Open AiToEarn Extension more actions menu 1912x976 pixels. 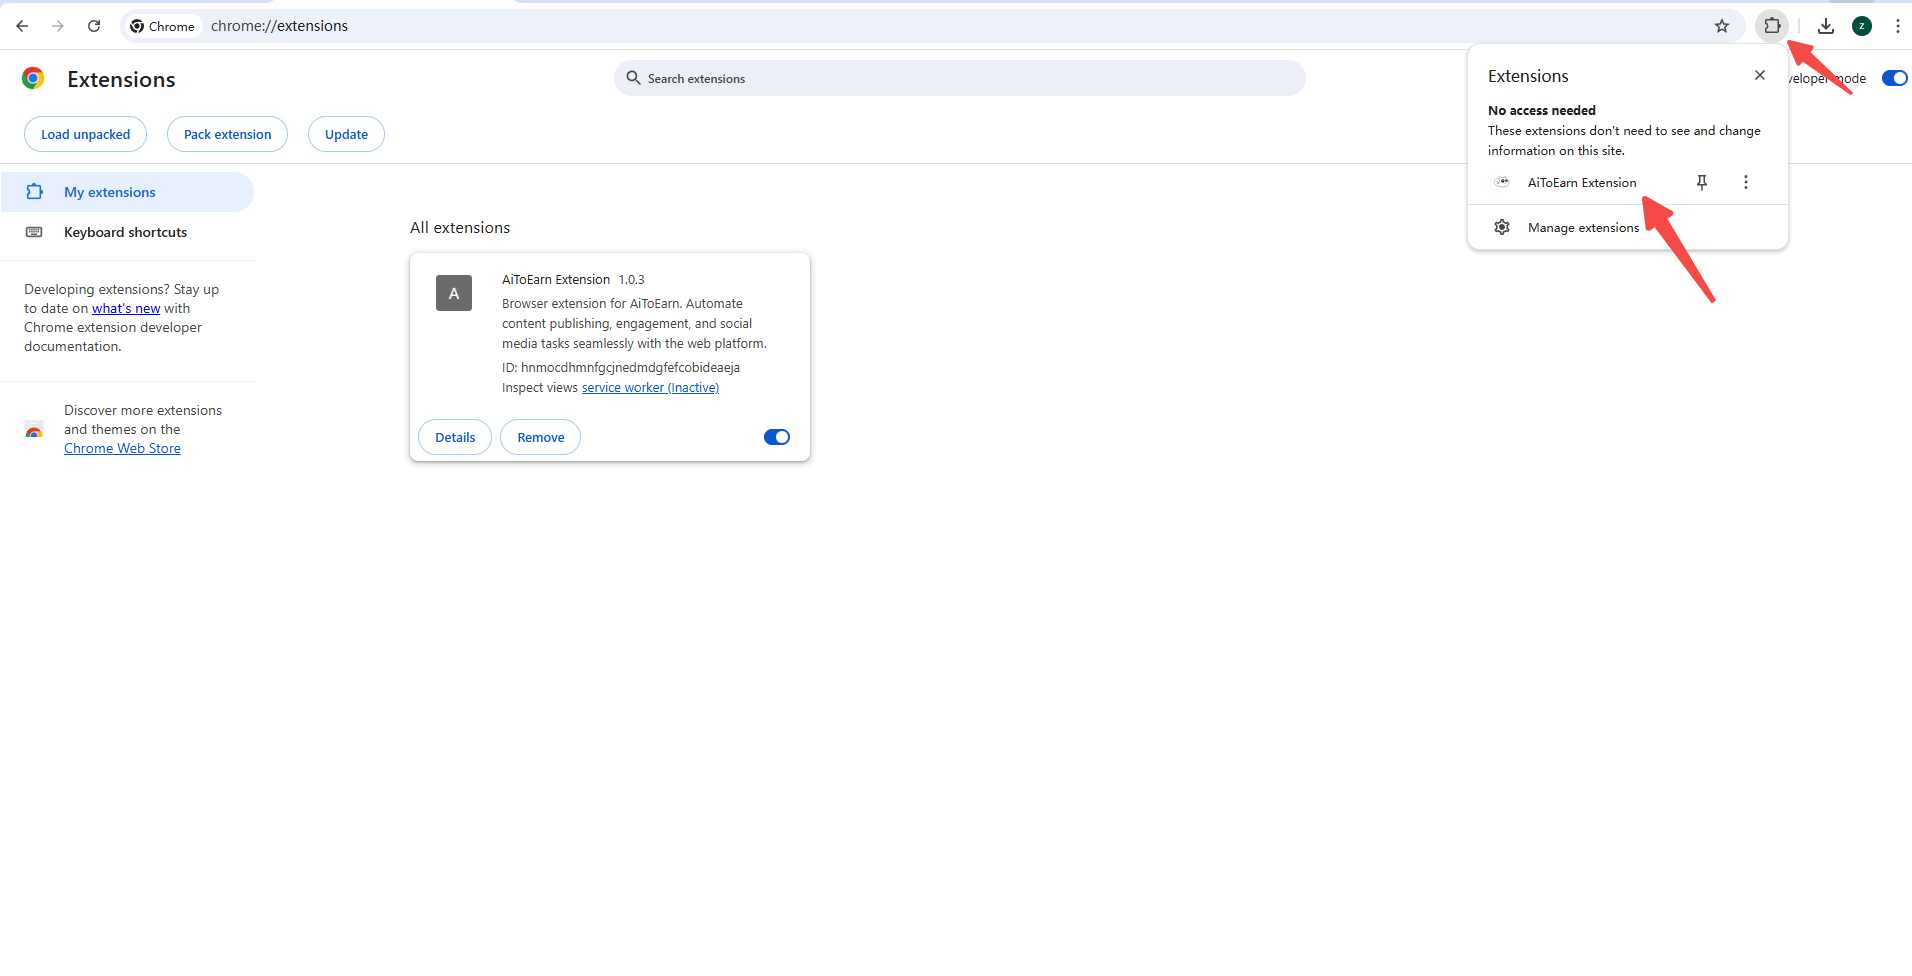pyautogui.click(x=1745, y=182)
